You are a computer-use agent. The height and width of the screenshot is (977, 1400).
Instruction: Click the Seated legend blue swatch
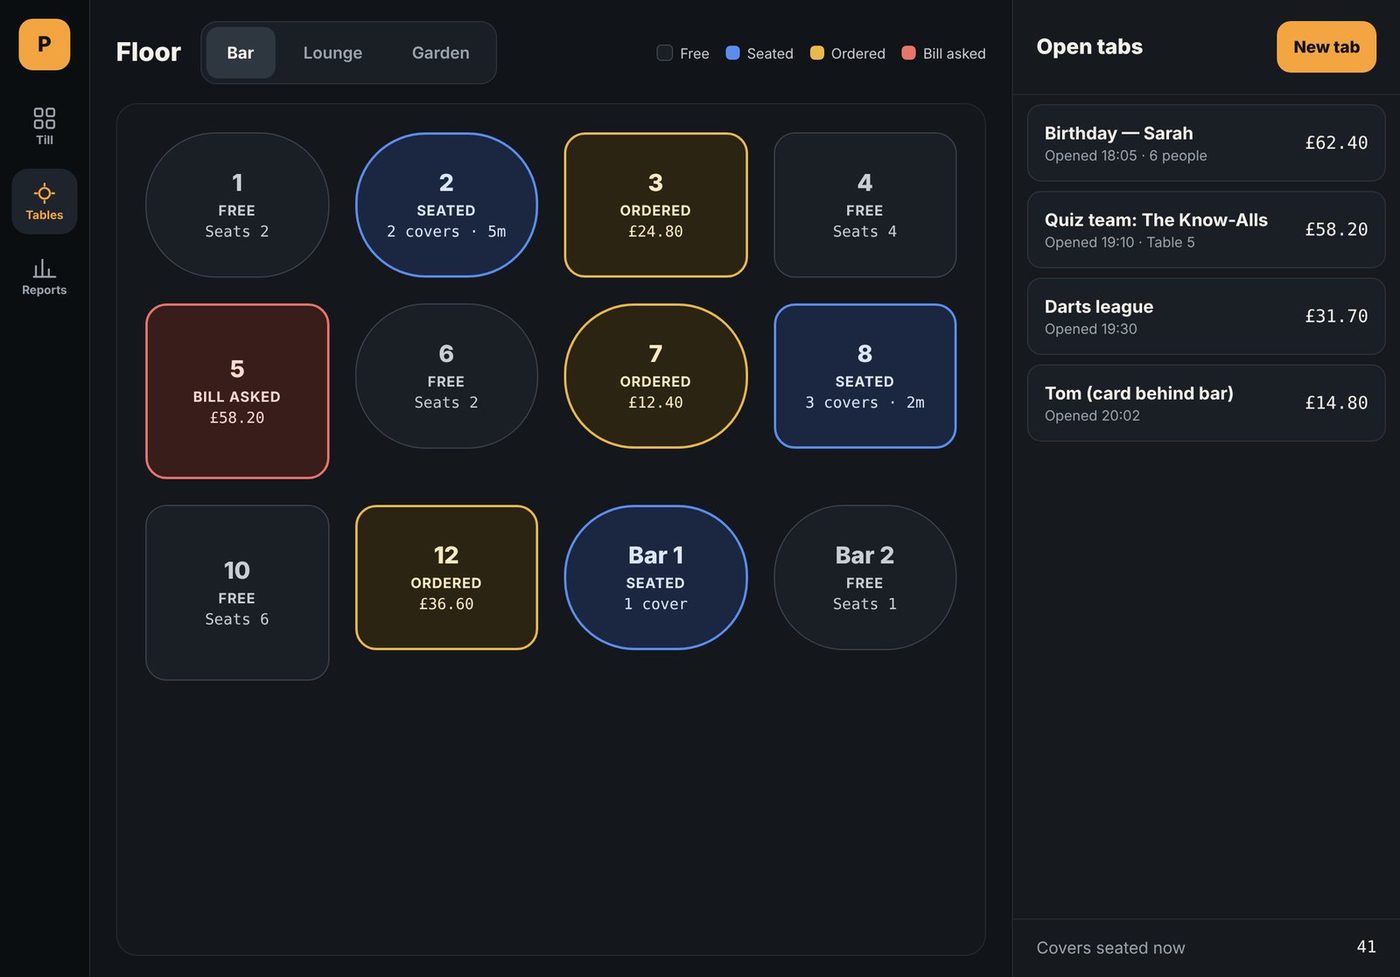[733, 53]
